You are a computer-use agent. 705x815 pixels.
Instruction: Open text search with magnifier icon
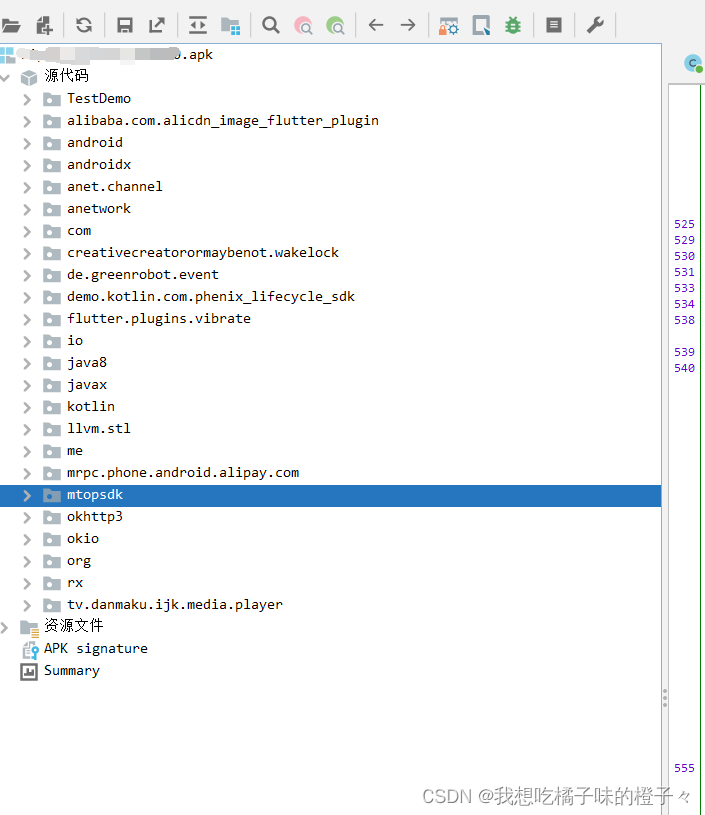pos(271,25)
